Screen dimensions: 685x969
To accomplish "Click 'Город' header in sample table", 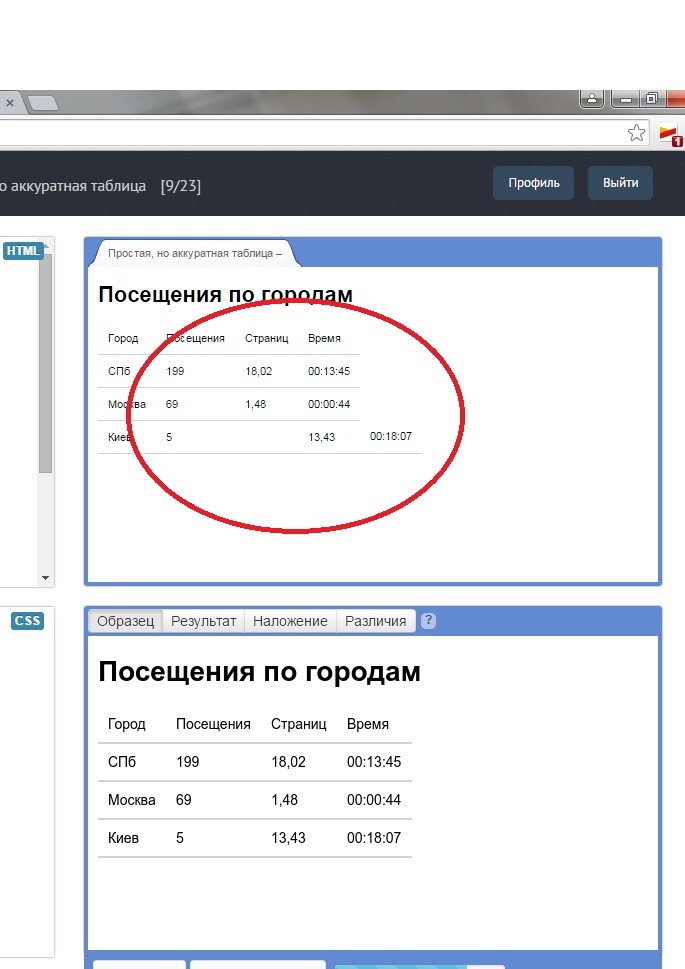I will click(x=127, y=724).
